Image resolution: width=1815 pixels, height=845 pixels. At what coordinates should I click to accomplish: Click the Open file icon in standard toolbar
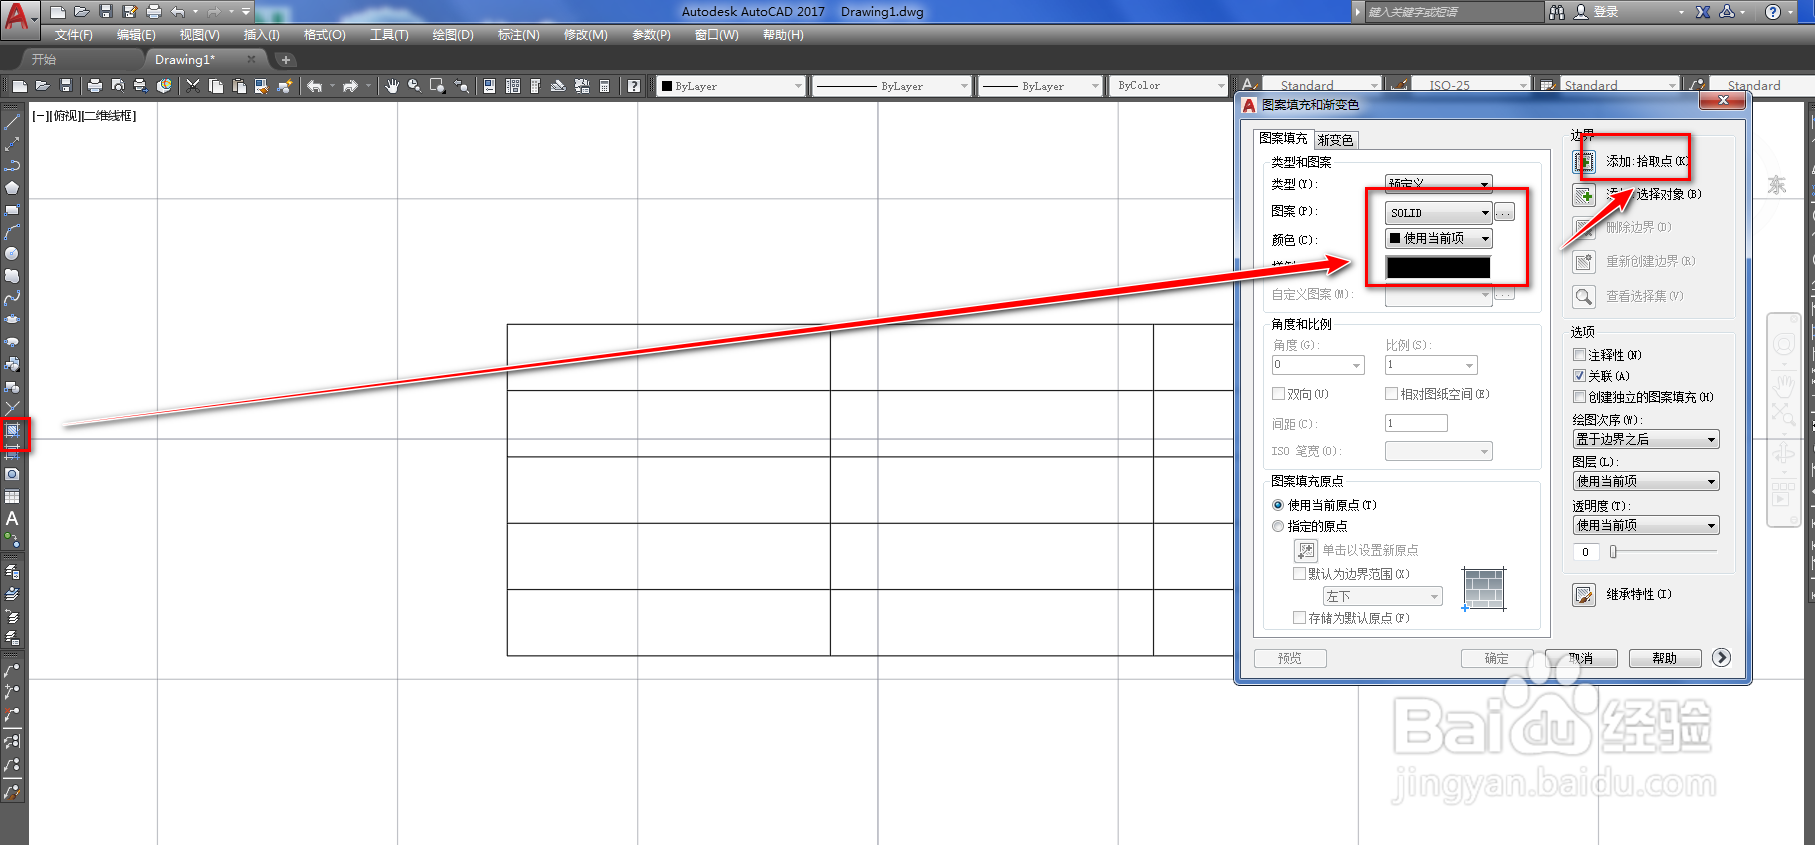42,86
